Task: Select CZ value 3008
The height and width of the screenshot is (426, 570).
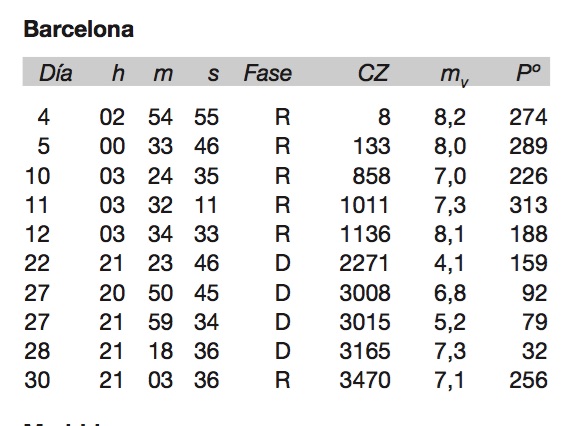Action: (x=365, y=293)
